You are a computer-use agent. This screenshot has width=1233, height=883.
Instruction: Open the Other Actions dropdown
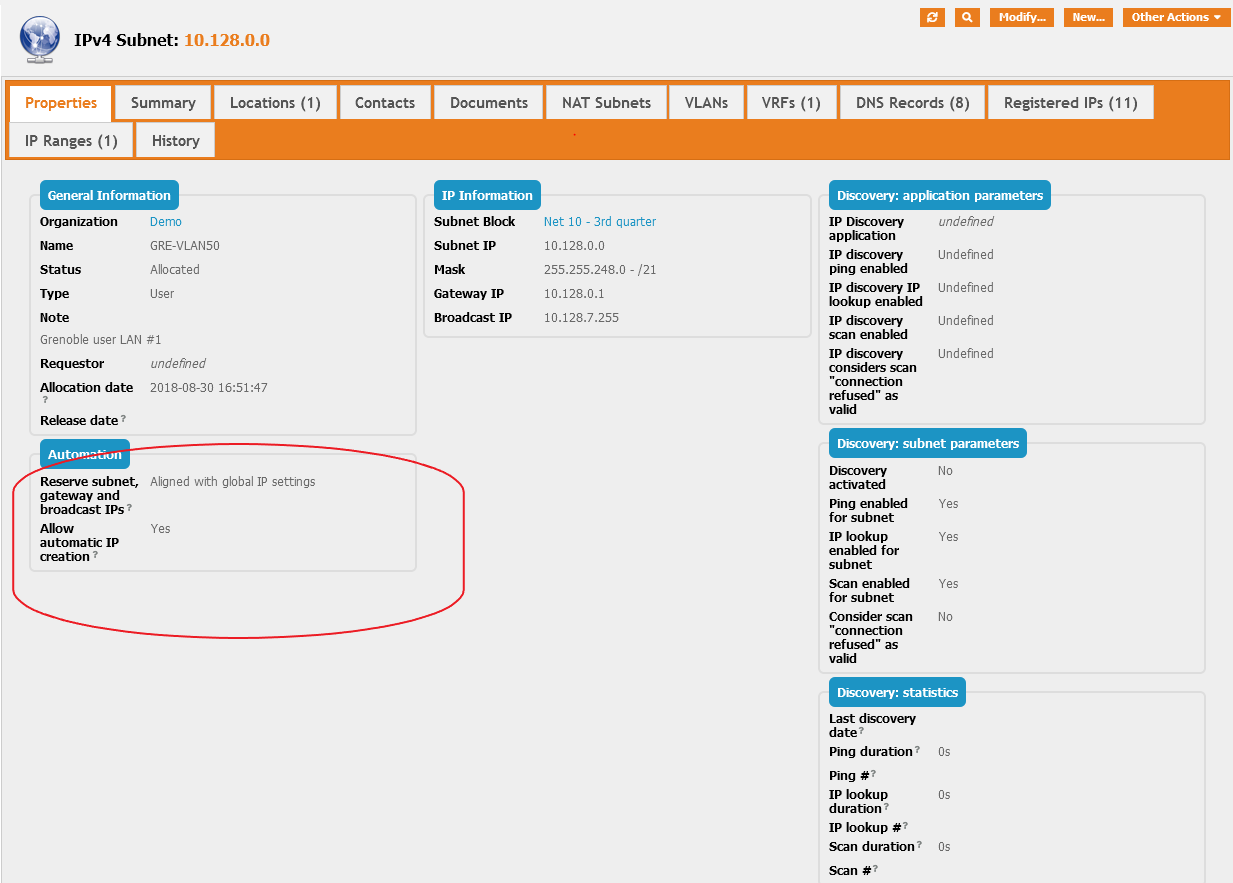click(x=1176, y=17)
